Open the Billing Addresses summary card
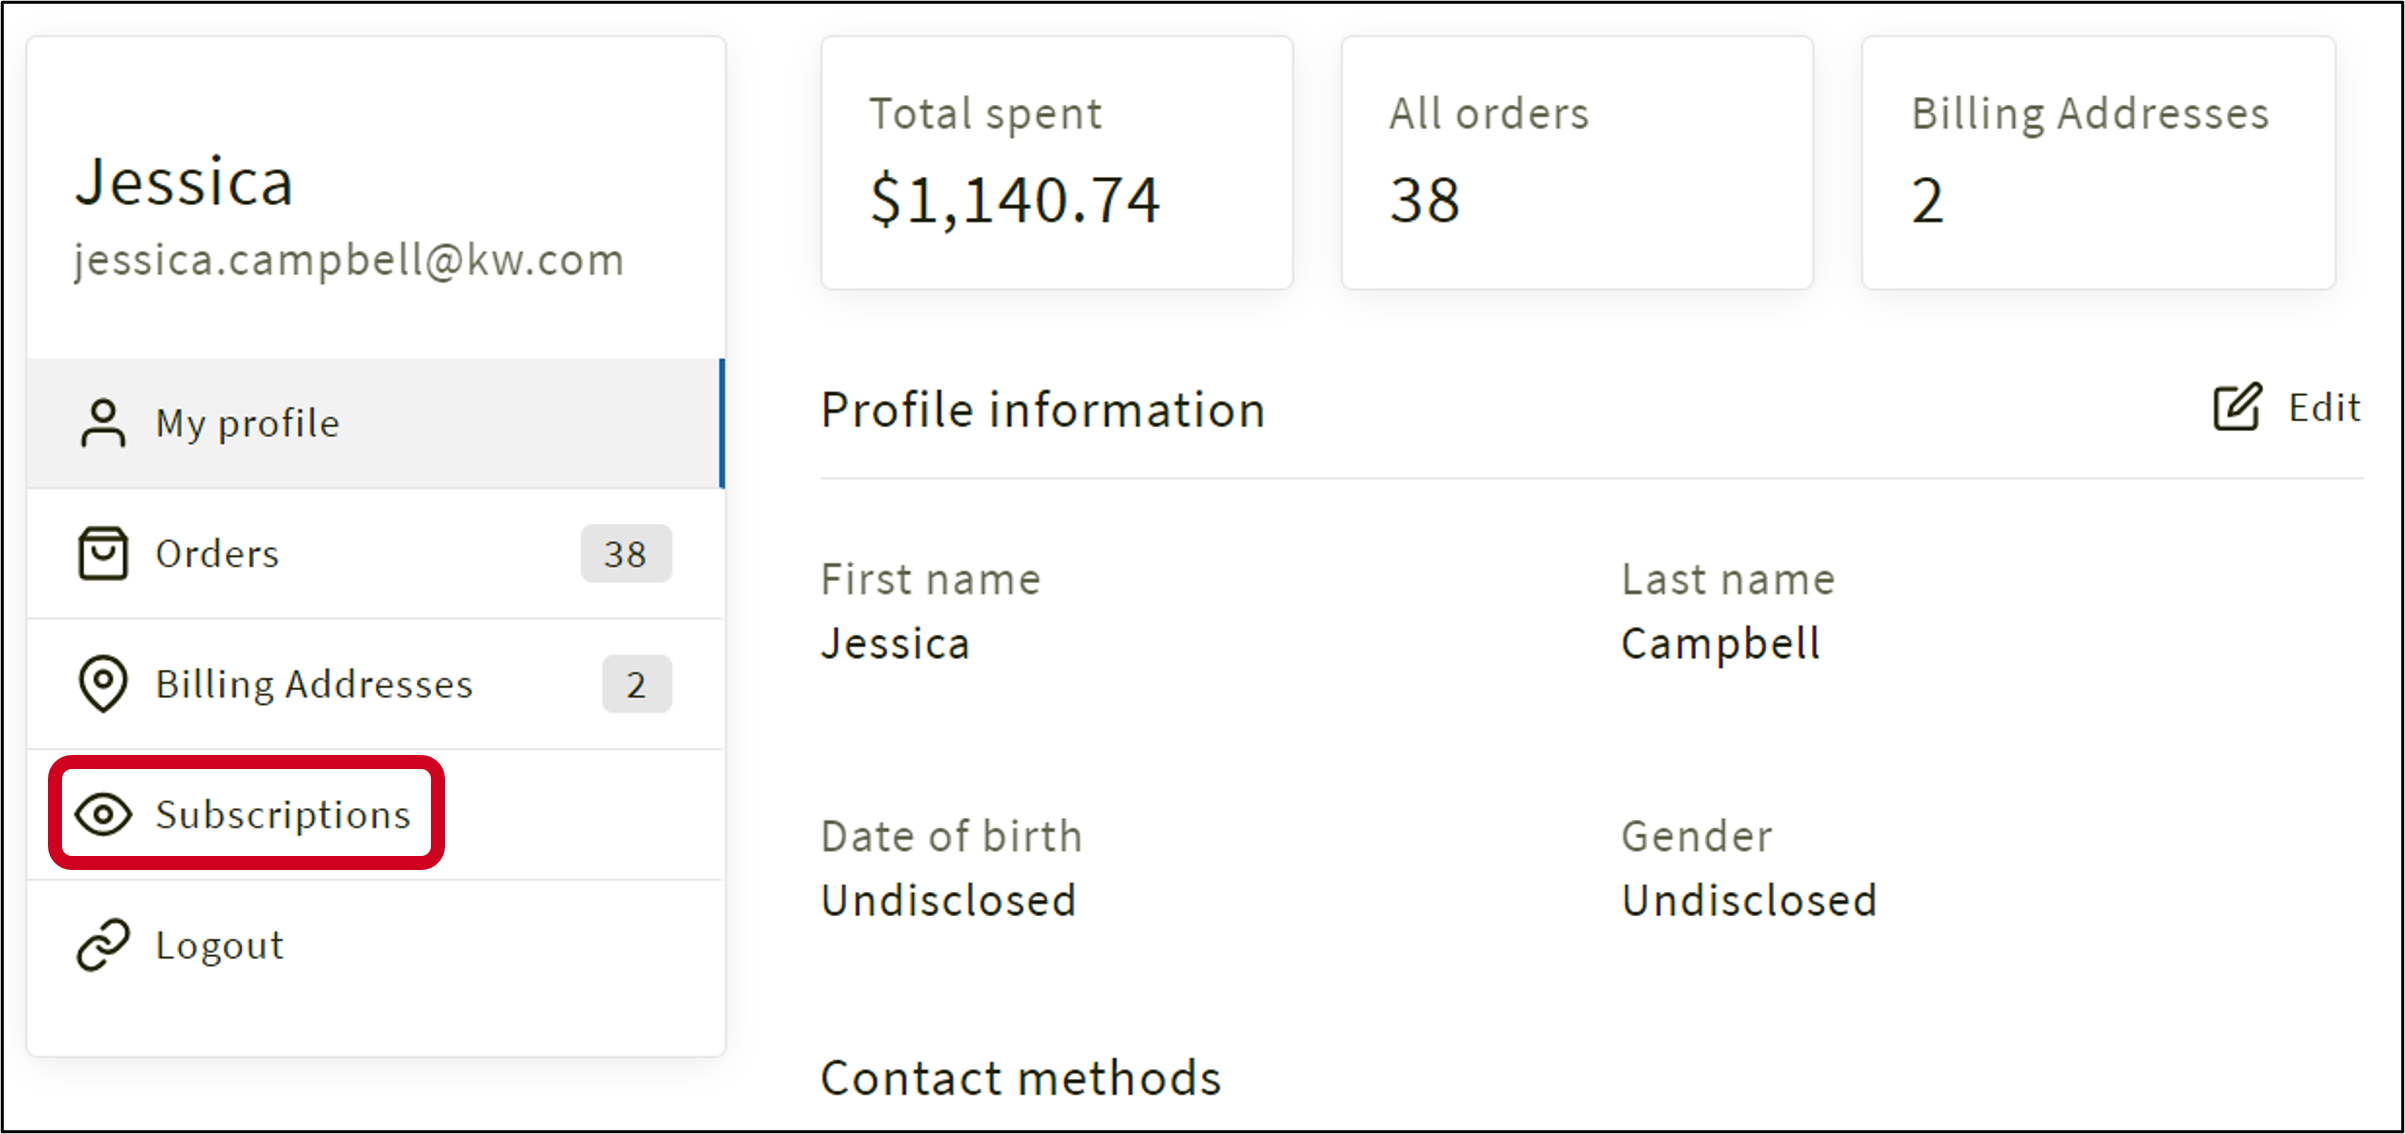The image size is (2405, 1134). (2098, 163)
